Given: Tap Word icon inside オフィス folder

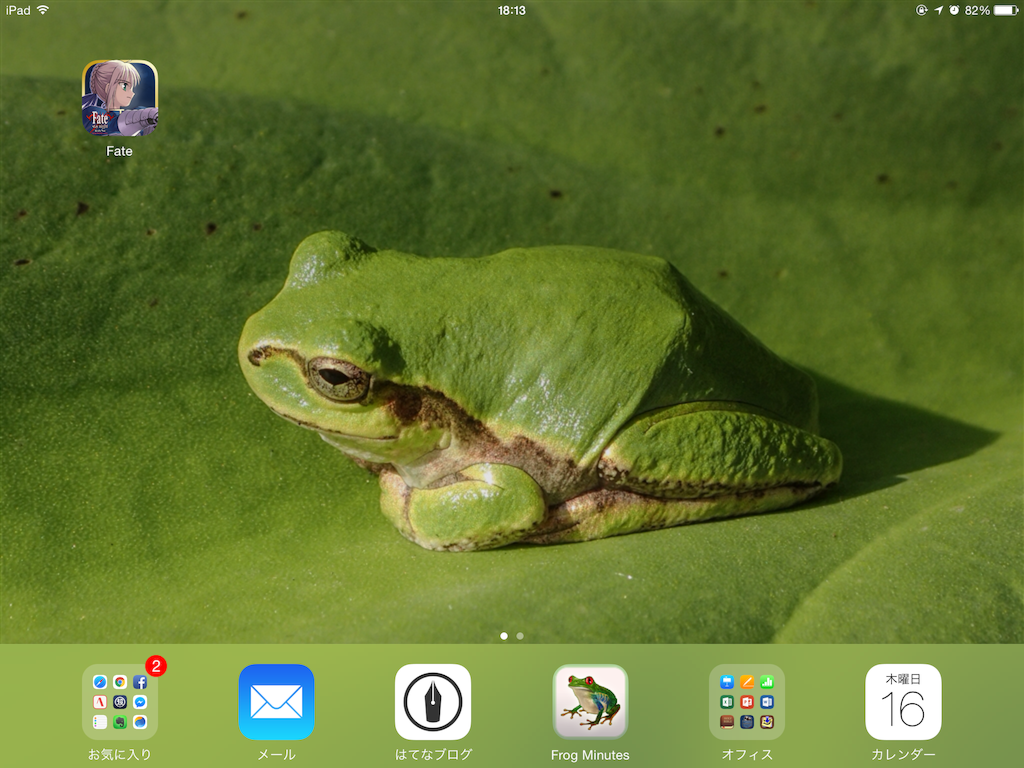Looking at the screenshot, I should 767,702.
